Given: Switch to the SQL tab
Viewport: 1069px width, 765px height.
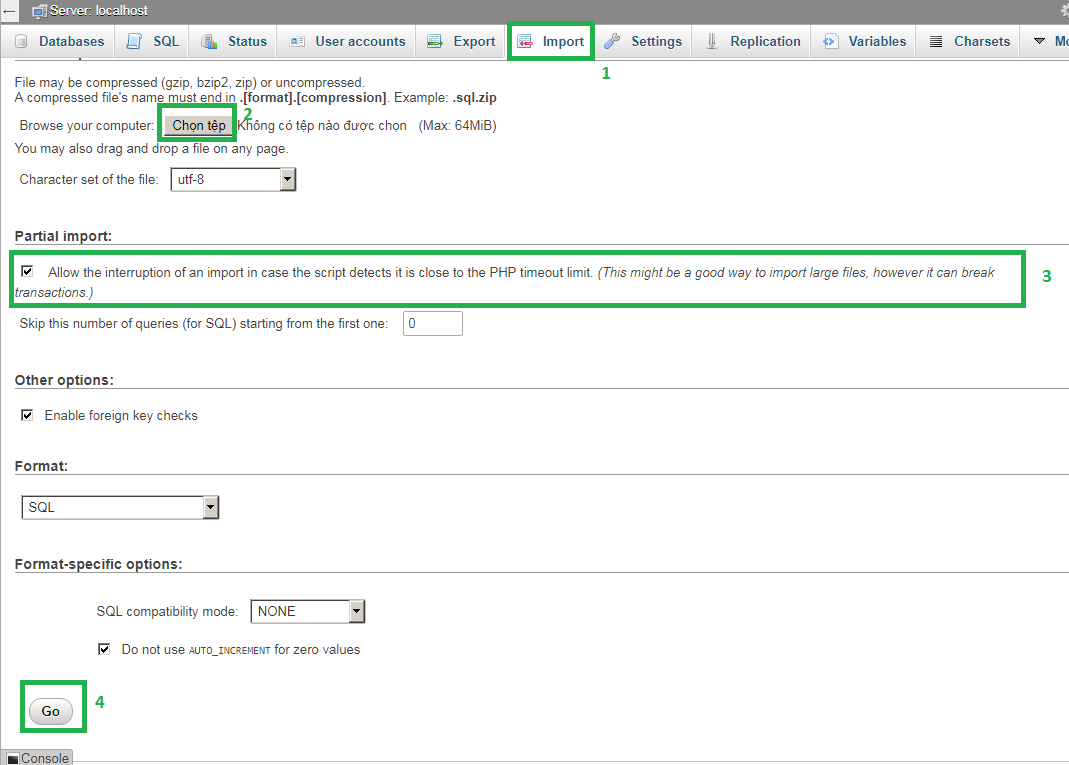Looking at the screenshot, I should (x=153, y=42).
